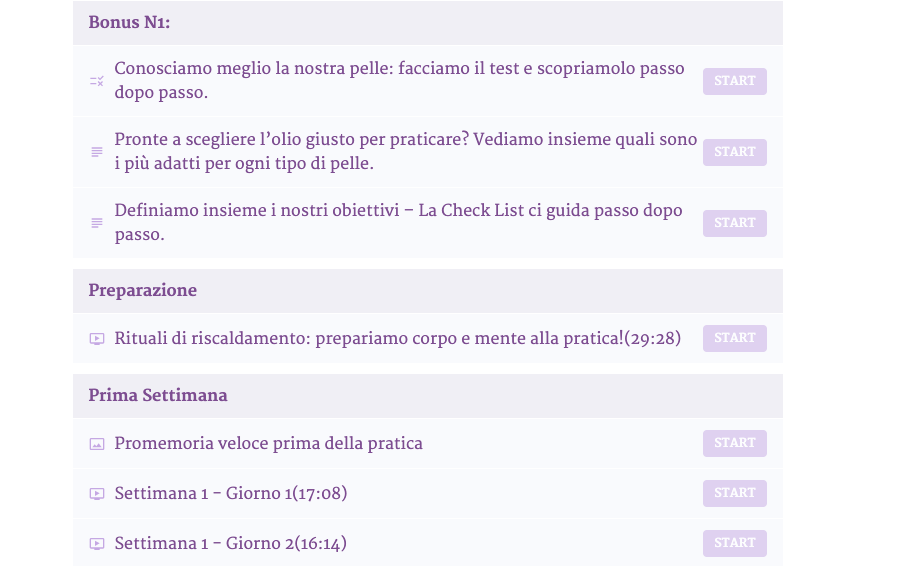Start Settimana 1 Giorno 1 video

(734, 493)
